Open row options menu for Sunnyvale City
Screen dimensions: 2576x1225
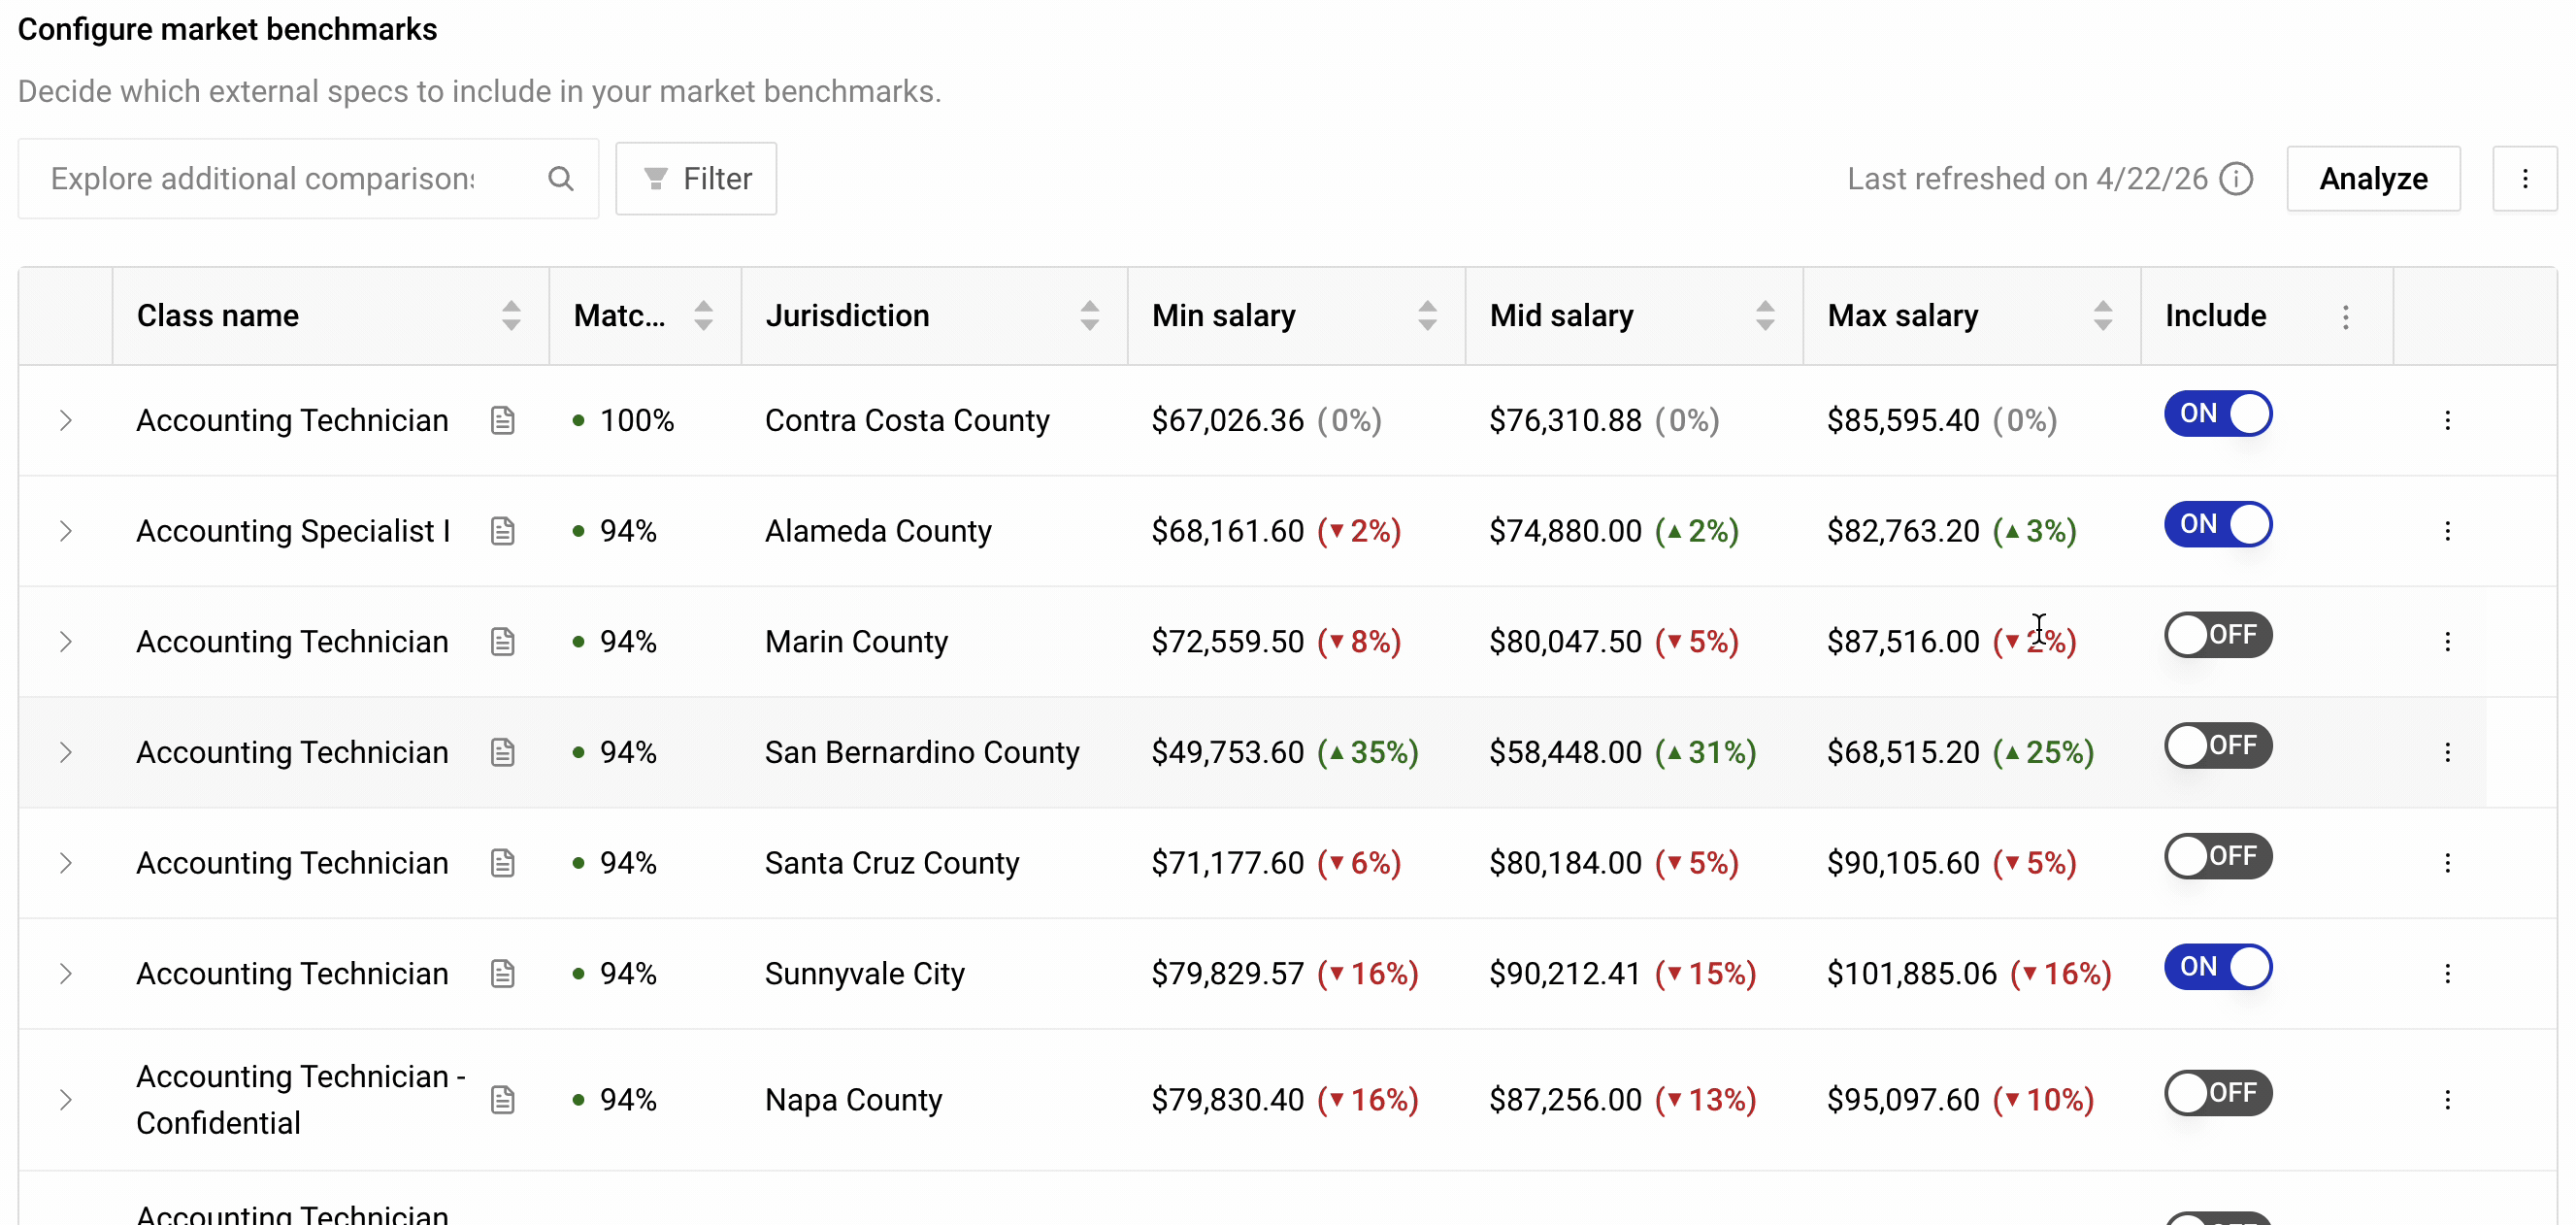[x=2447, y=973]
